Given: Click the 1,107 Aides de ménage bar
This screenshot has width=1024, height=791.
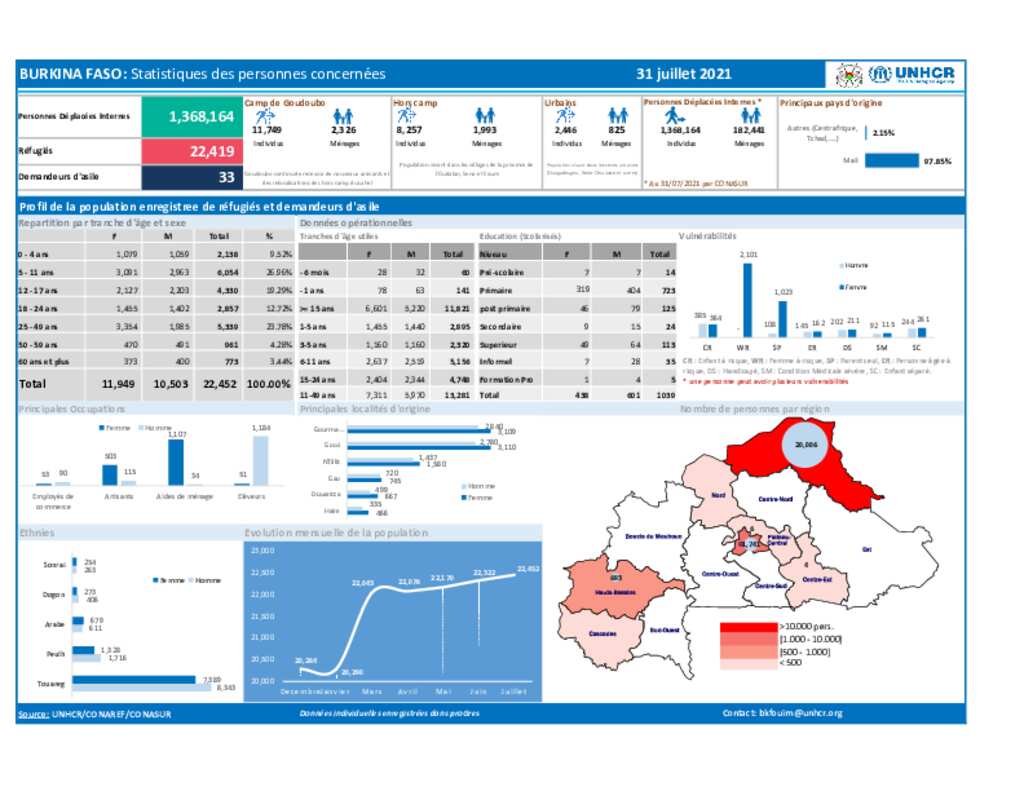Looking at the screenshot, I should point(176,462).
